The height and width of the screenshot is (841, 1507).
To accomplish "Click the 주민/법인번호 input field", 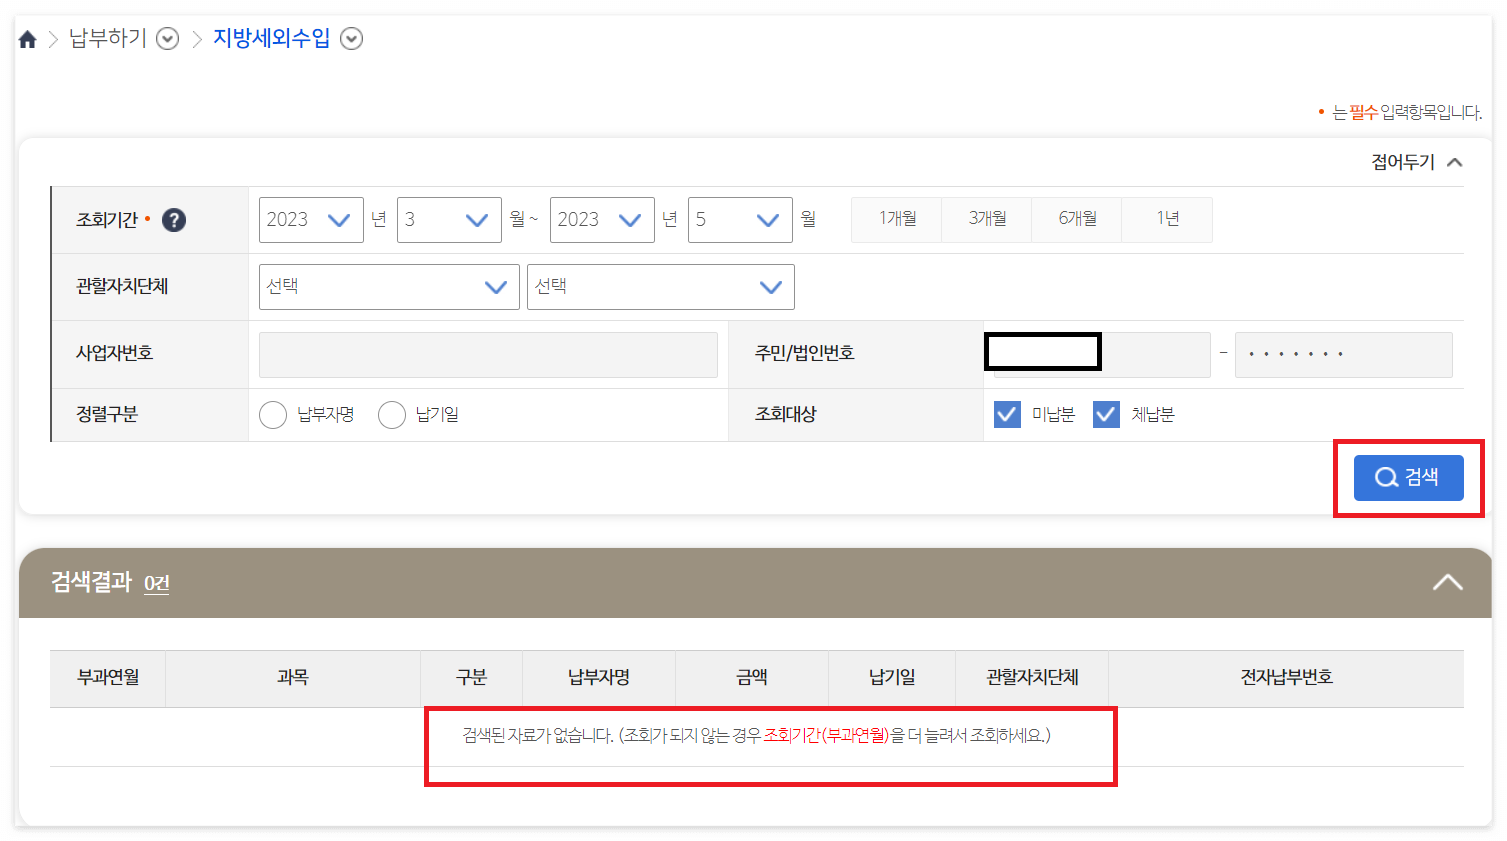I will (x=1042, y=351).
